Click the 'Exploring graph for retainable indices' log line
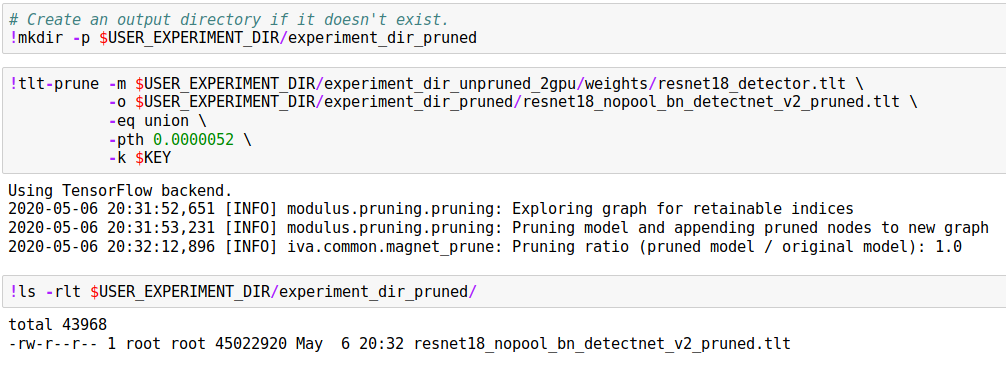The height and width of the screenshot is (365, 1006). pos(431,208)
